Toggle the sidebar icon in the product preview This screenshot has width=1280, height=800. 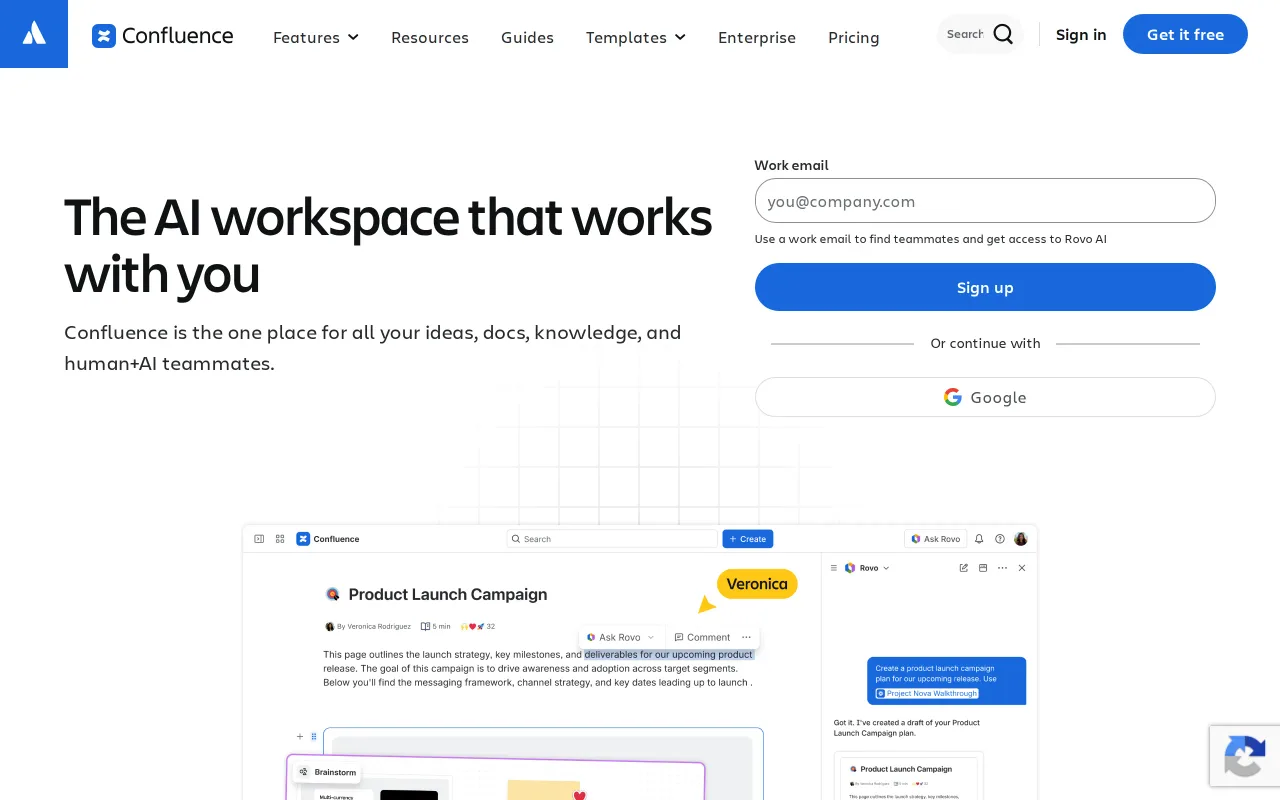point(259,539)
